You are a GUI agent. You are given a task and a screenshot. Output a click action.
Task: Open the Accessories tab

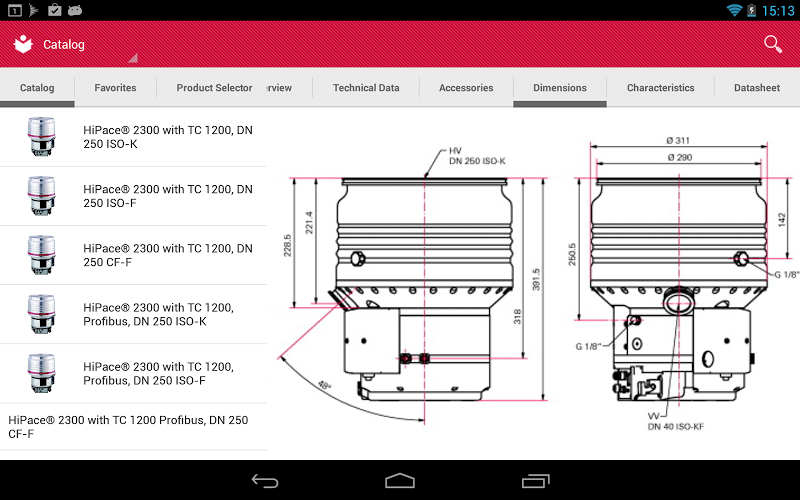466,88
